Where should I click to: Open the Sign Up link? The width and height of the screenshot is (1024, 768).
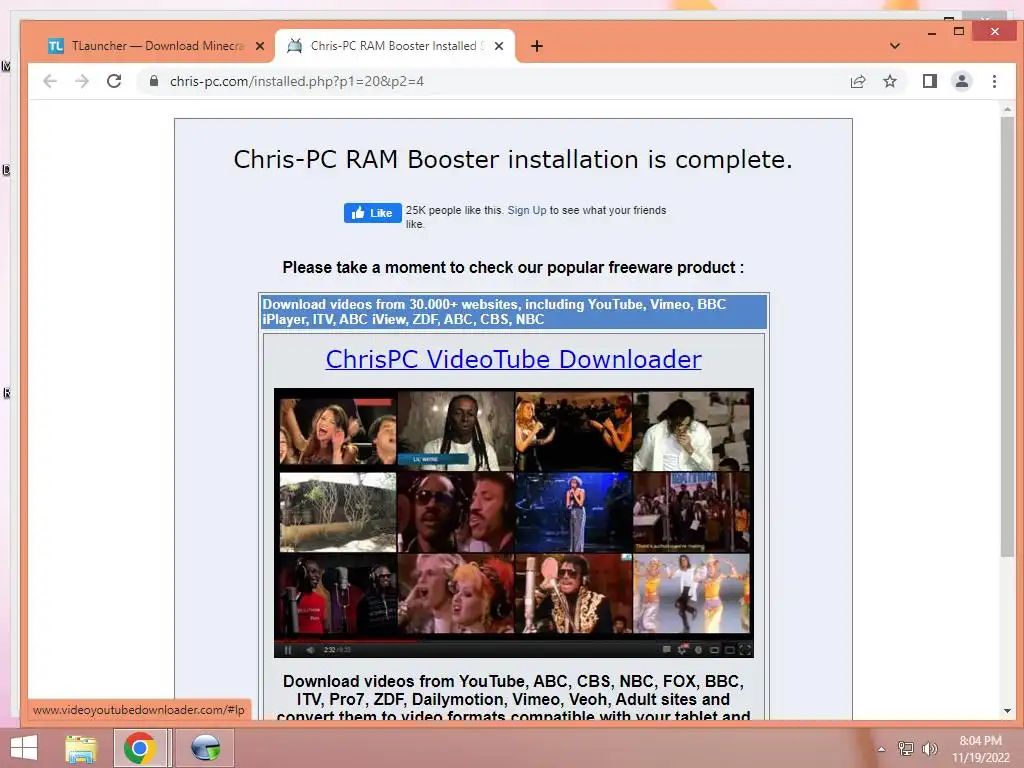(x=526, y=210)
